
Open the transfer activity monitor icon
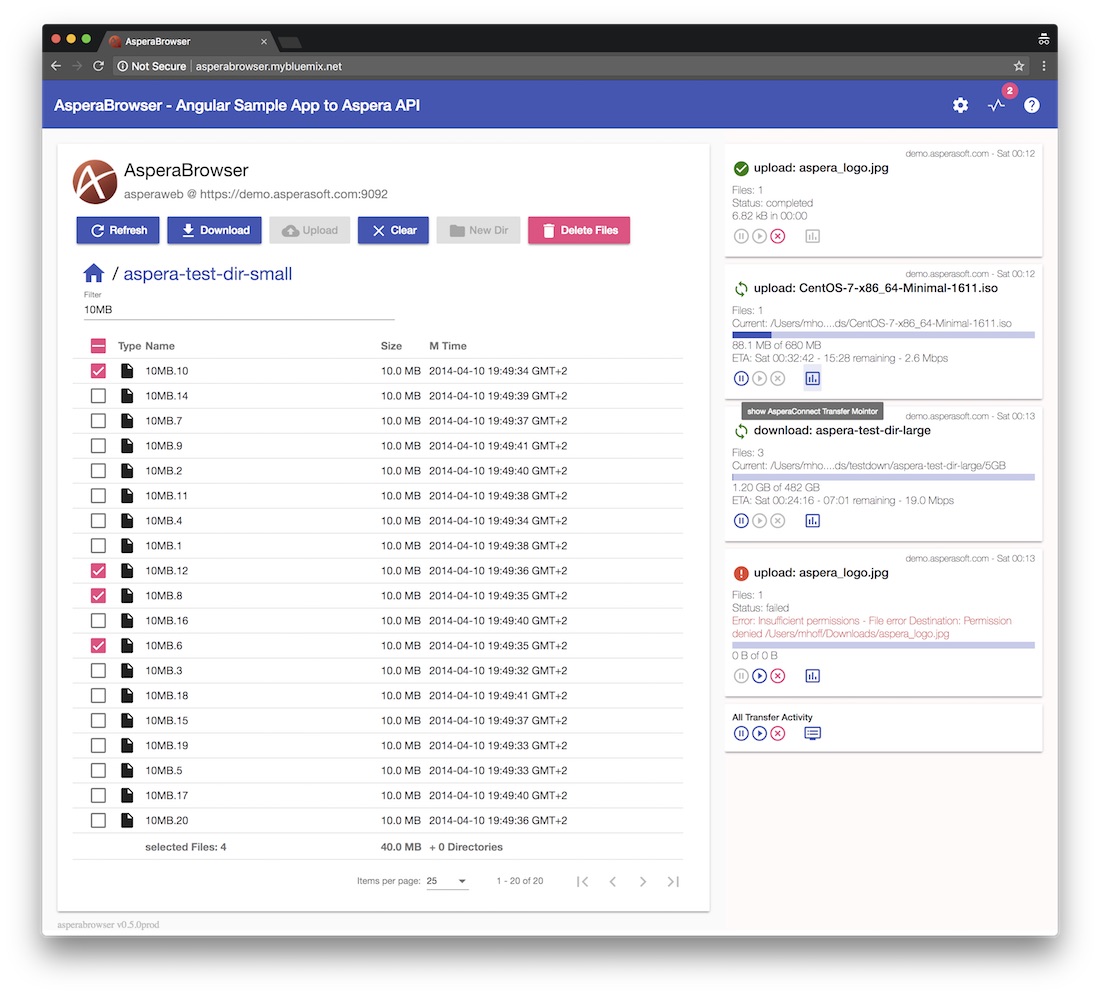coord(996,105)
